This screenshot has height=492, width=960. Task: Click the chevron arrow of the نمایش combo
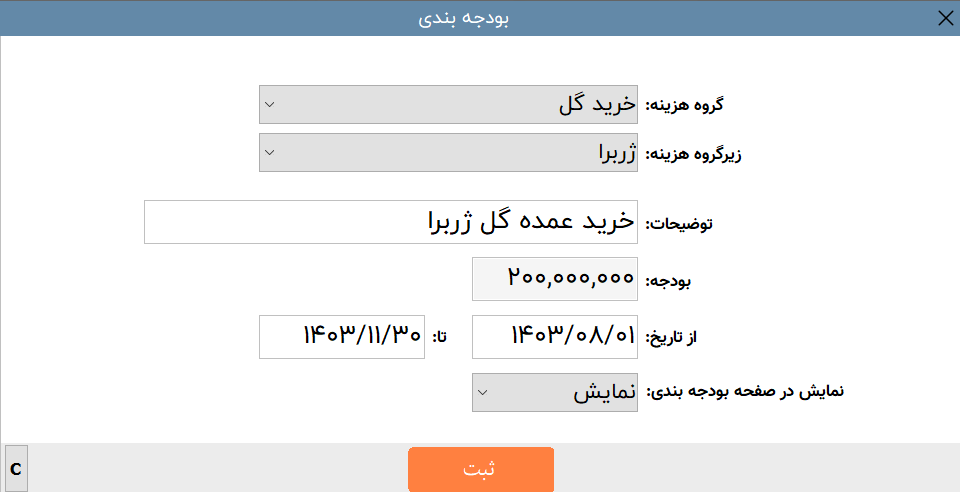pos(482,392)
